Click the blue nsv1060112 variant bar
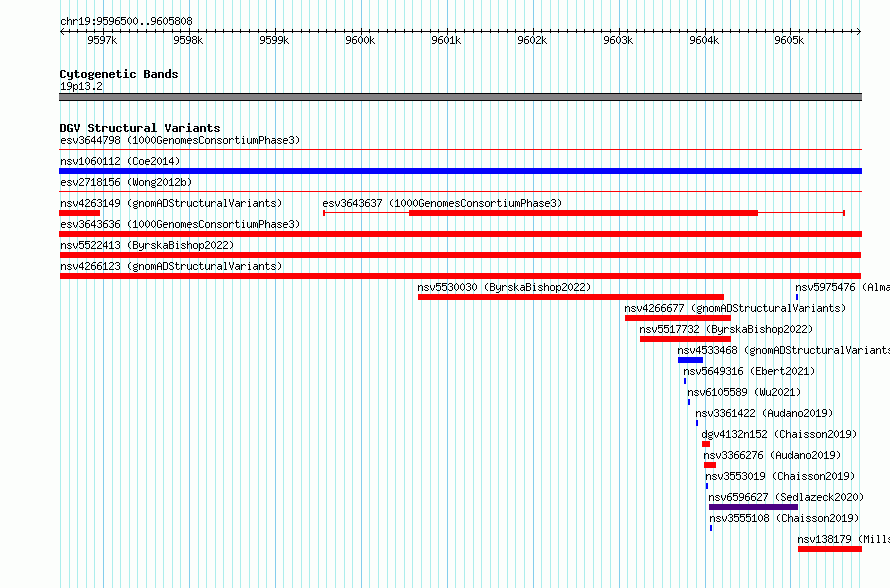Screen dimensions: 890x588 [460, 171]
